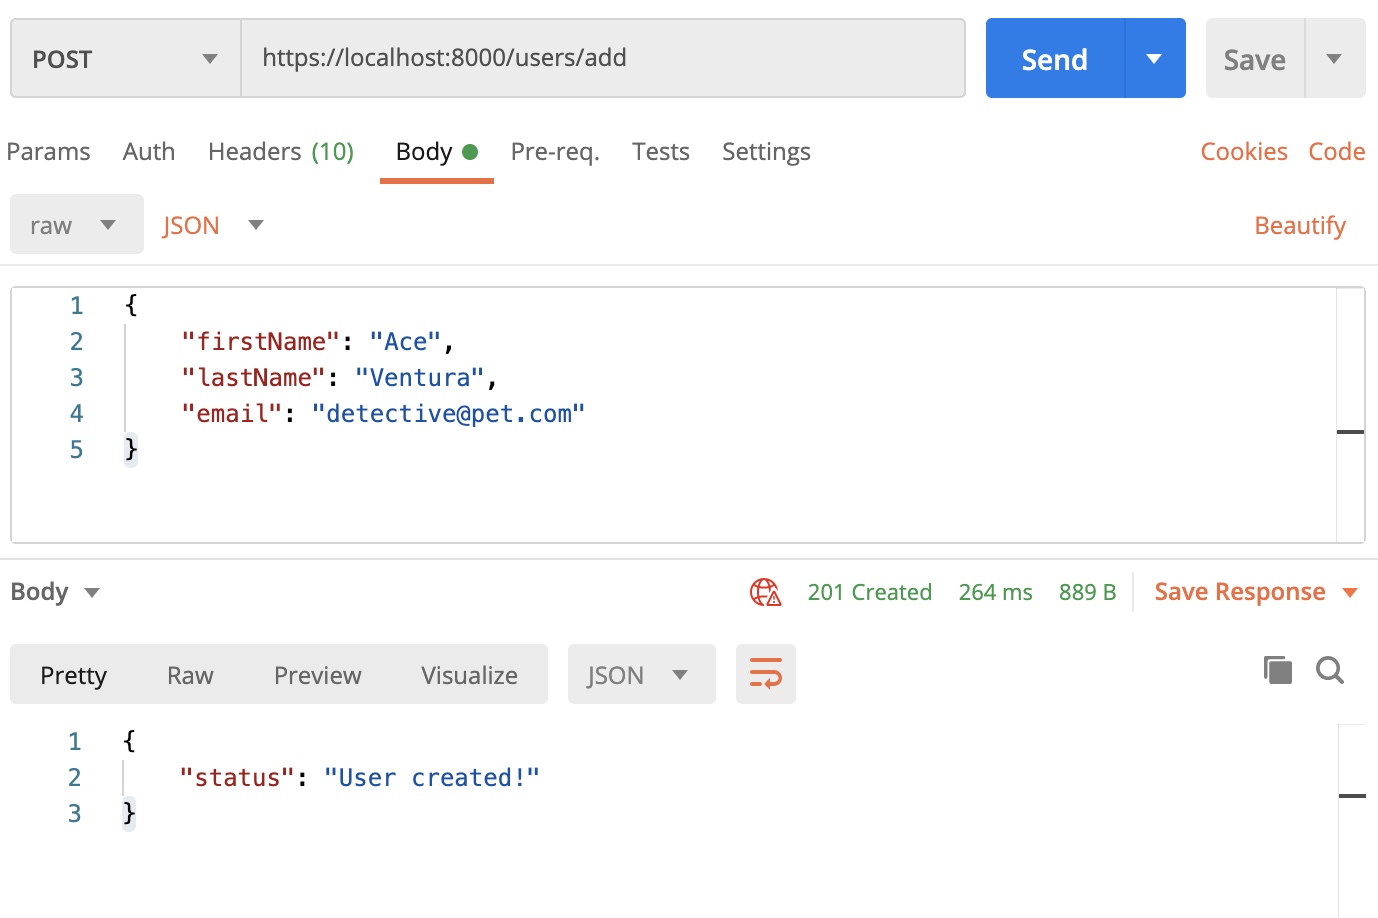
Task: Open the HTTP method dropdown showing POST
Action: [x=126, y=58]
